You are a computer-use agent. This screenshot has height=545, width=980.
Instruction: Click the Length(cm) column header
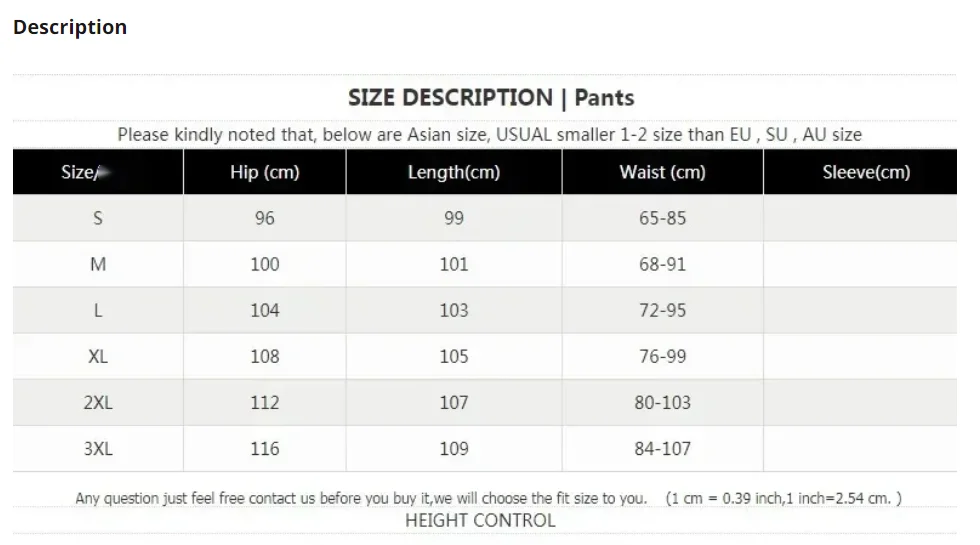[453, 172]
